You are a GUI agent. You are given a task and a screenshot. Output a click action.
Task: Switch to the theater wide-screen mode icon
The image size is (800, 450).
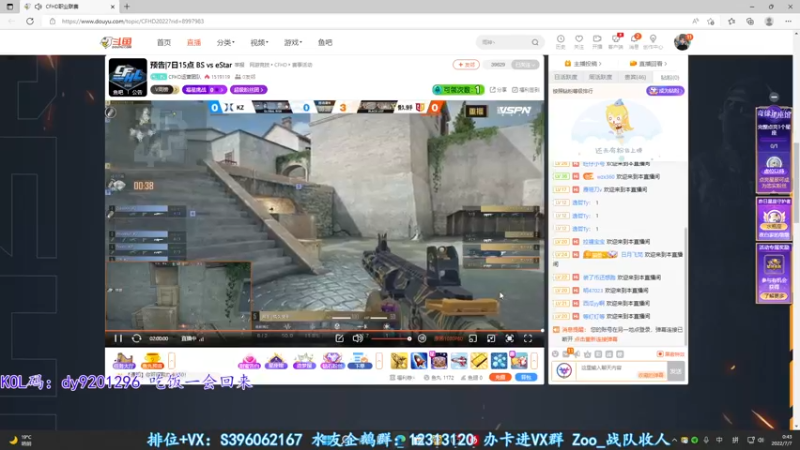click(491, 338)
